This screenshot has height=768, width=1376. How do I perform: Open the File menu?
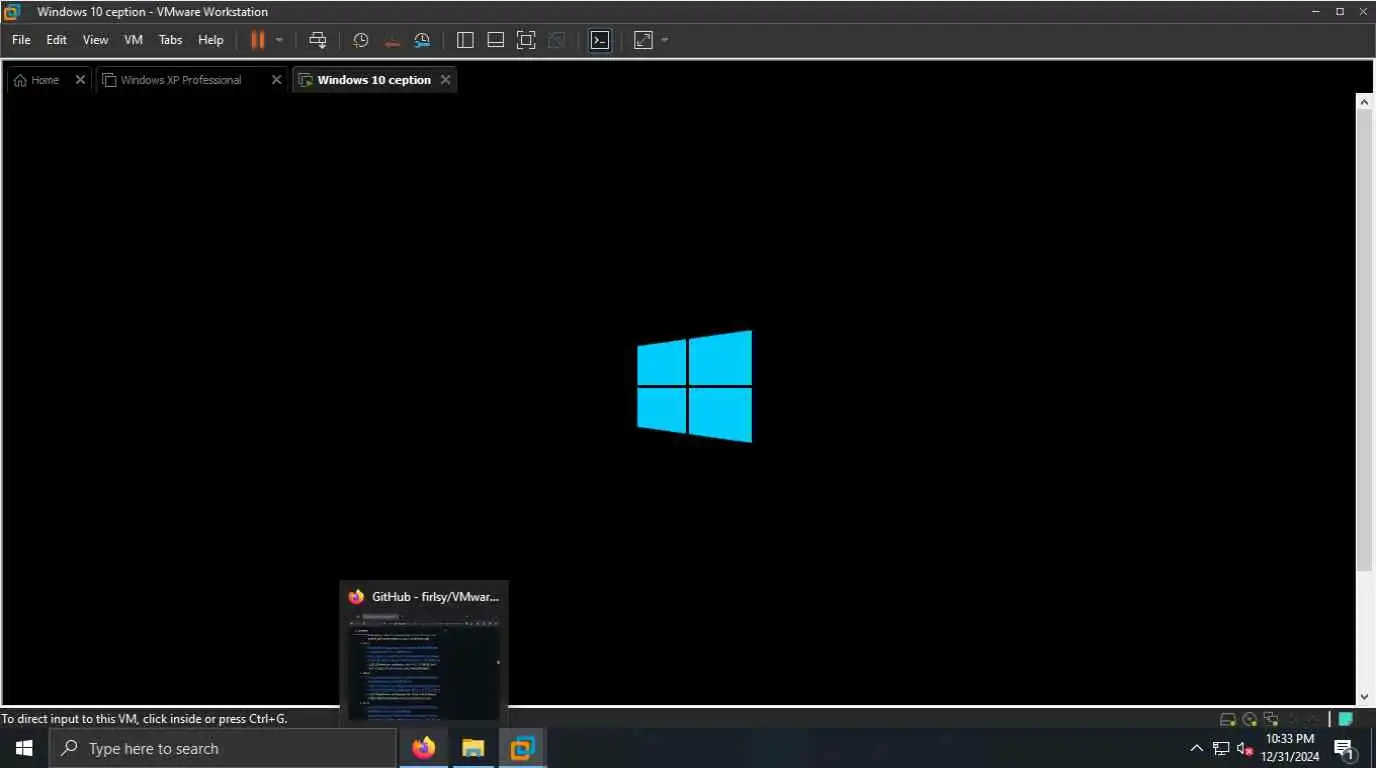[x=21, y=40]
